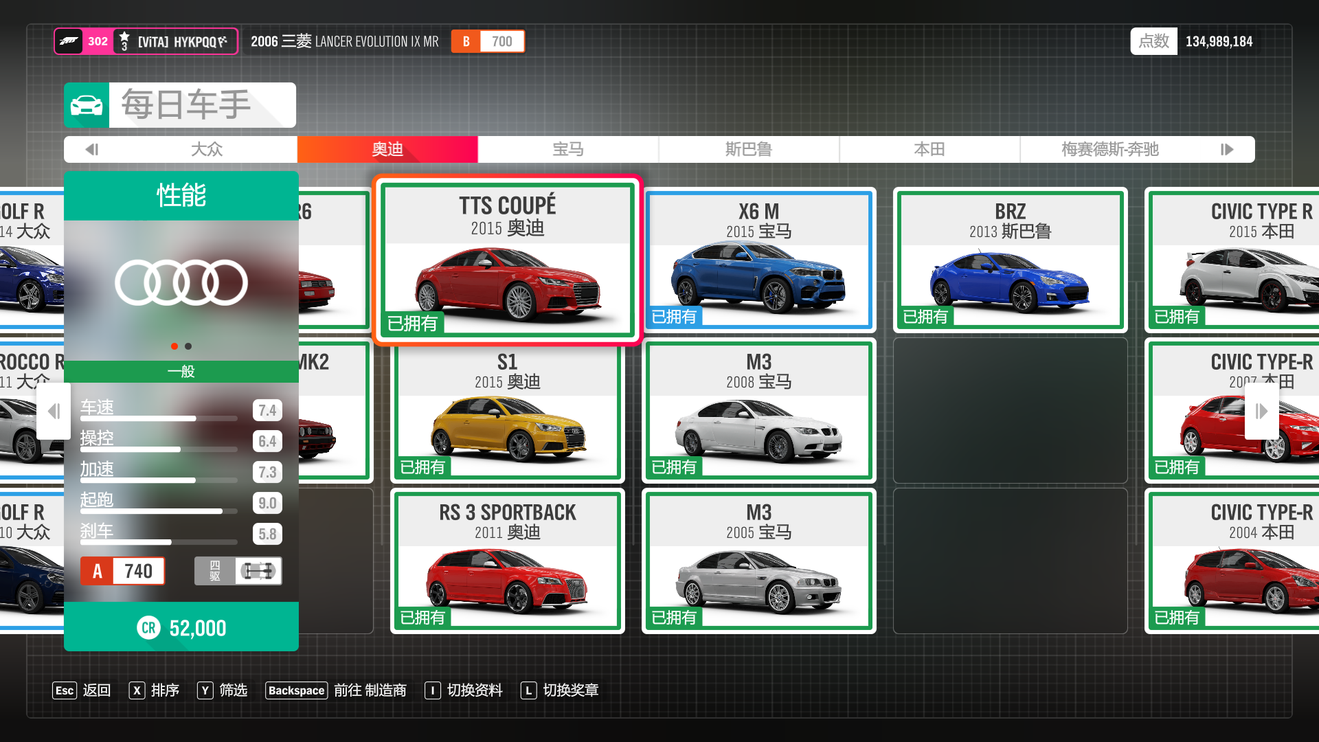The width and height of the screenshot is (1319, 742).
Task: Click the A 740 performance class badge
Action: (x=123, y=571)
